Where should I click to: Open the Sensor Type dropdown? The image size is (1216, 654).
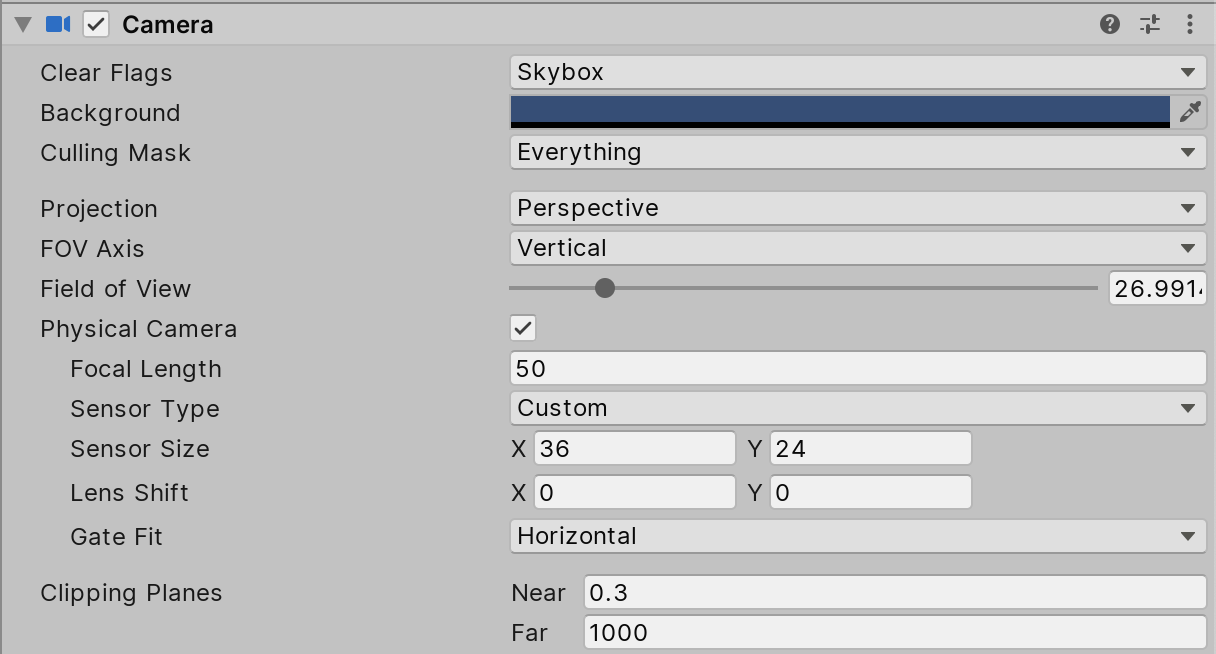(x=858, y=408)
